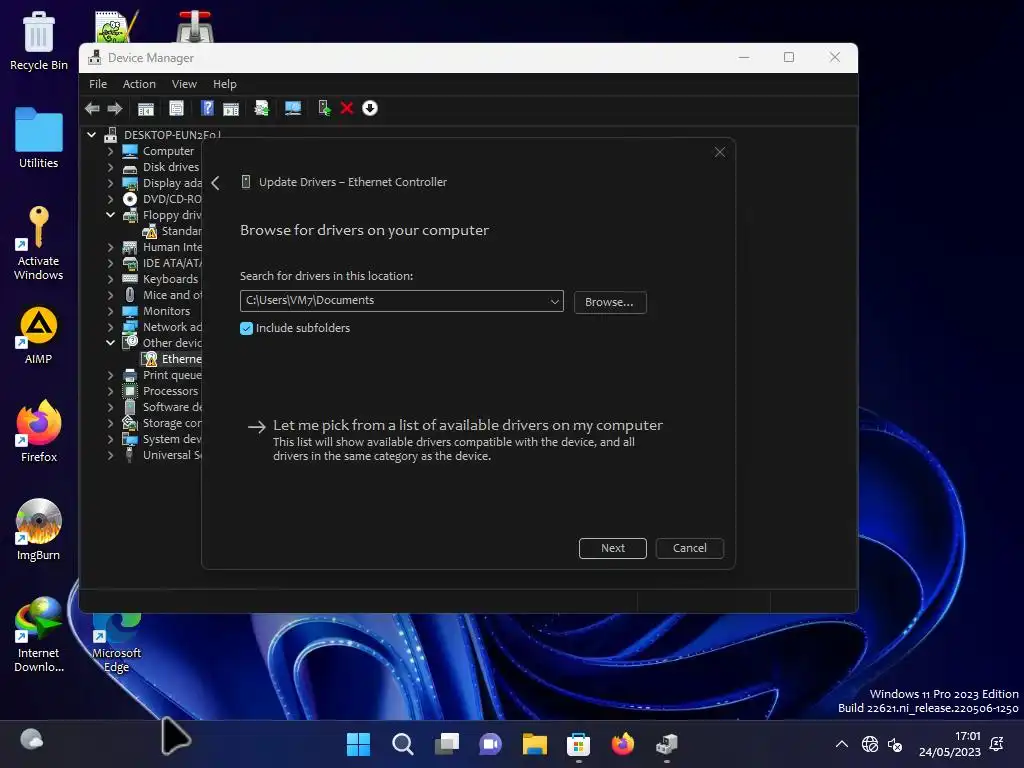Click the blue Help question mark icon
The height and width of the screenshot is (768, 1024).
(x=207, y=108)
